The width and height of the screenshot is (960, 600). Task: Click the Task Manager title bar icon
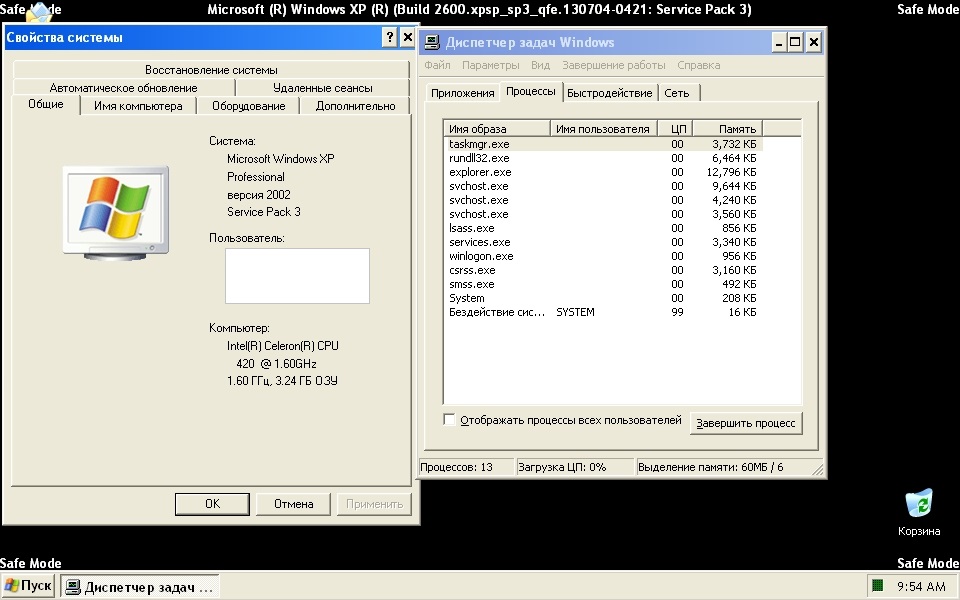[x=432, y=42]
